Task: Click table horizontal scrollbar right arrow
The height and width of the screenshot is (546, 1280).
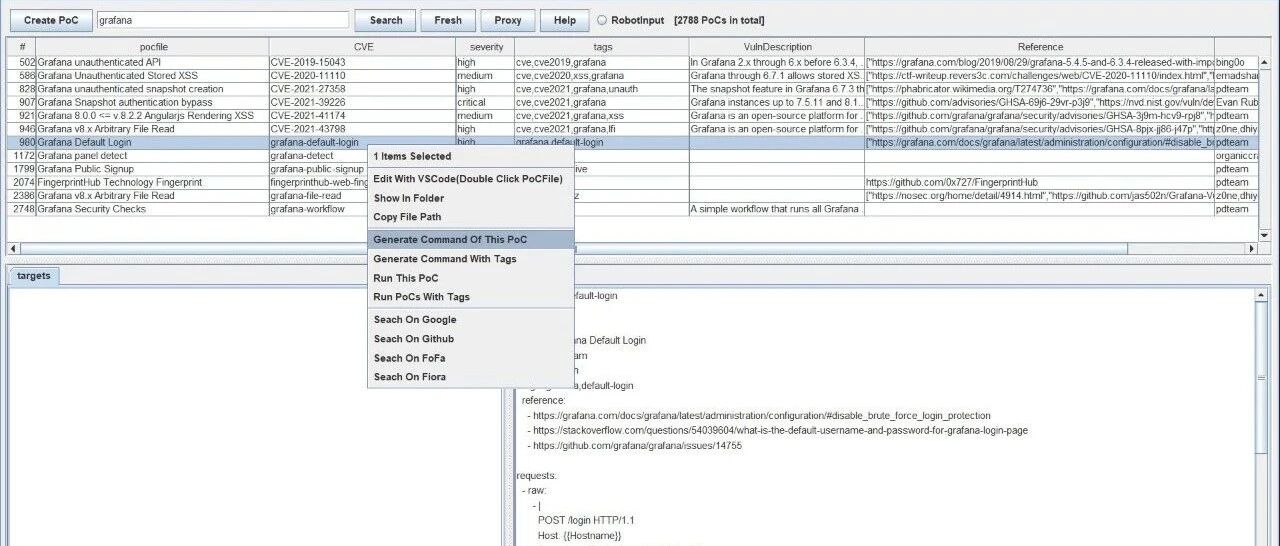Action: 1250,248
